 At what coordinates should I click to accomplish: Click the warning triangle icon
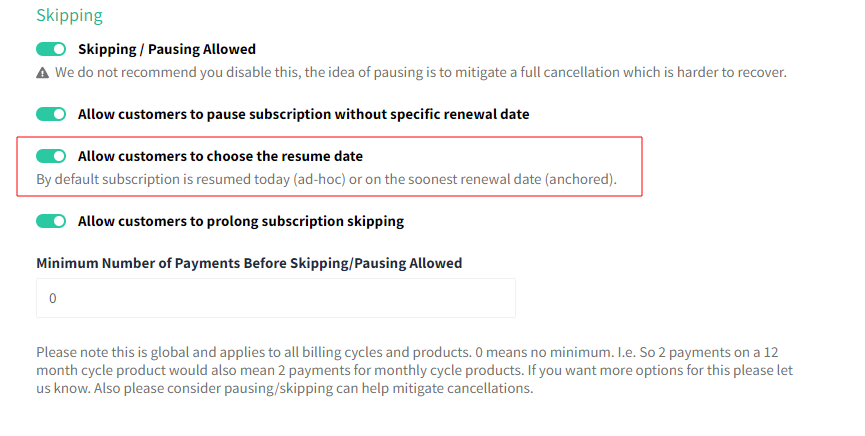[x=42, y=73]
